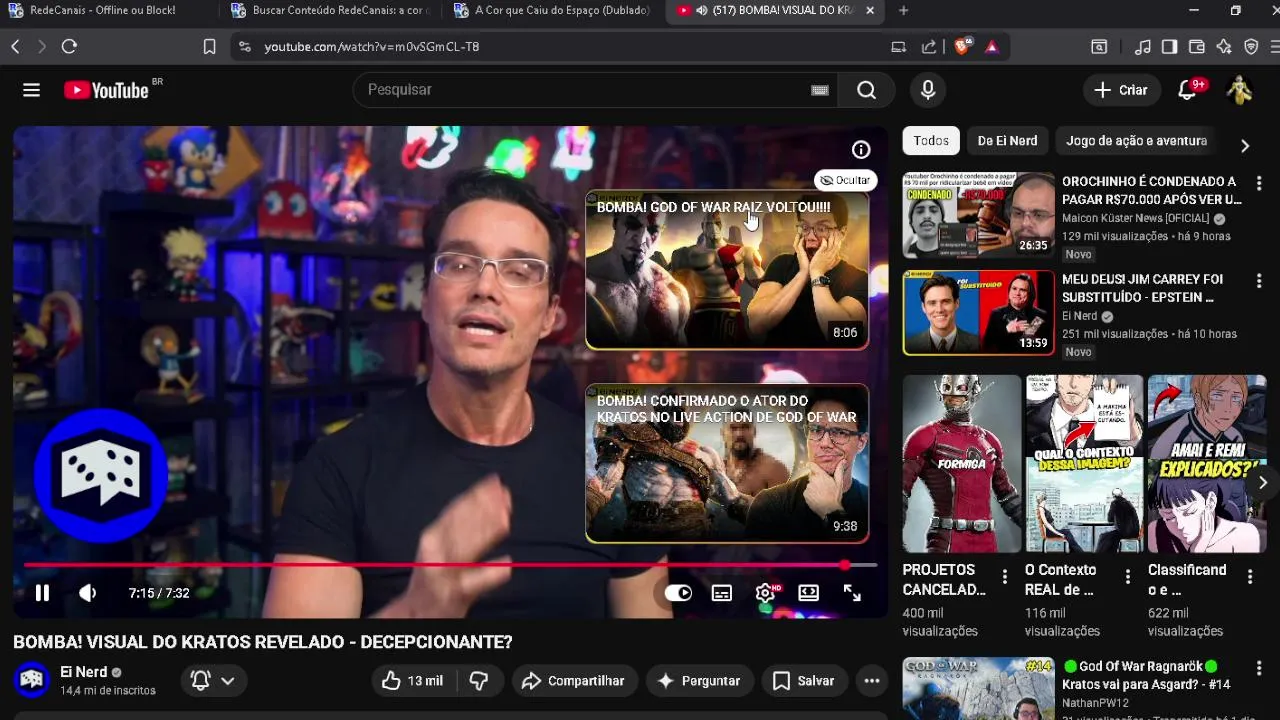
Task: Open the Brave Shields lion icon
Action: pyautogui.click(x=962, y=46)
